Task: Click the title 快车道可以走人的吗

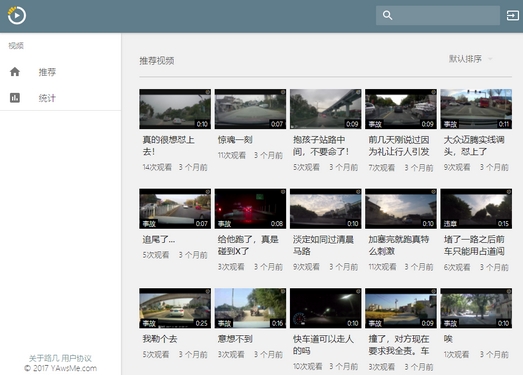Action: click(x=323, y=345)
